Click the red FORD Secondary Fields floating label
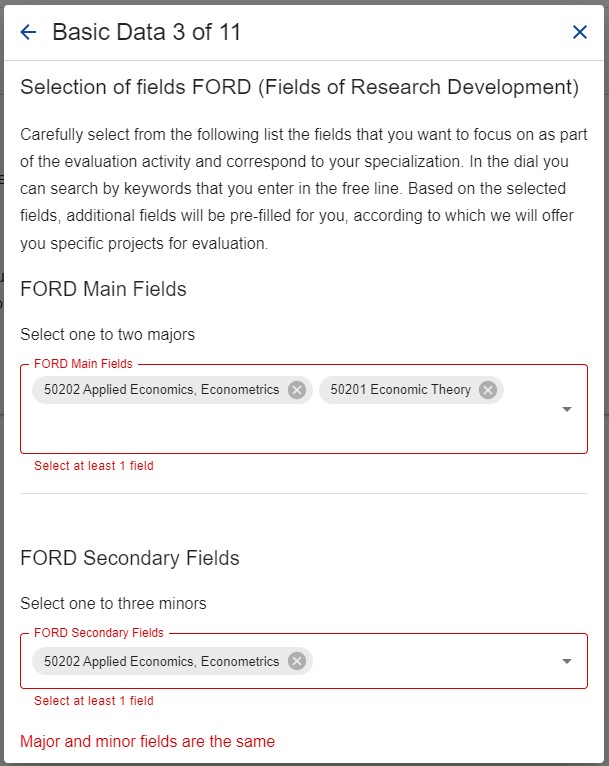The width and height of the screenshot is (609, 766). pos(99,633)
